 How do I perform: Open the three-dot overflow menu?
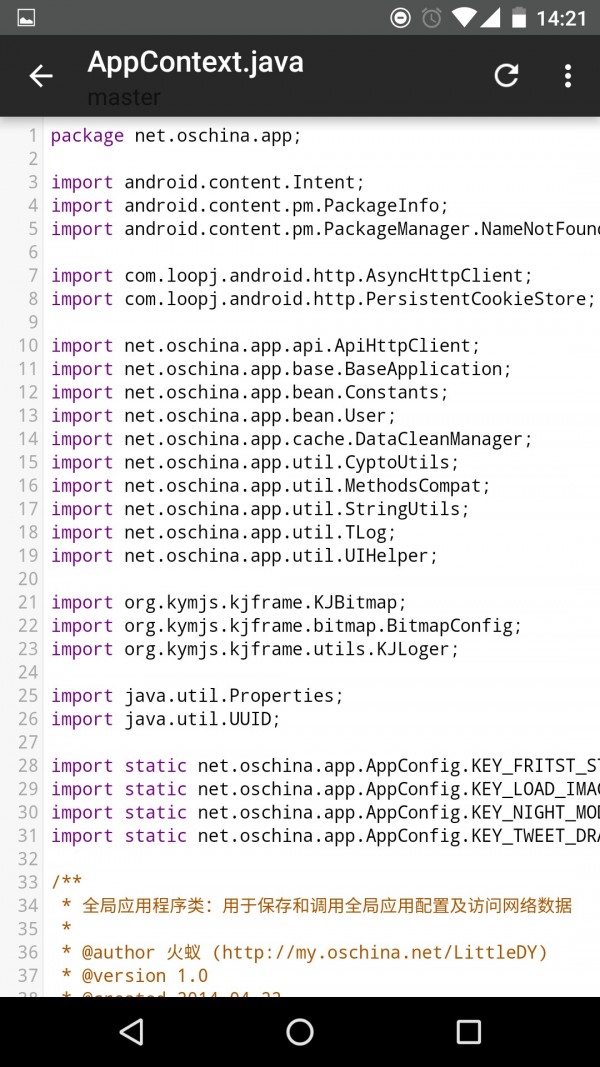[x=567, y=76]
